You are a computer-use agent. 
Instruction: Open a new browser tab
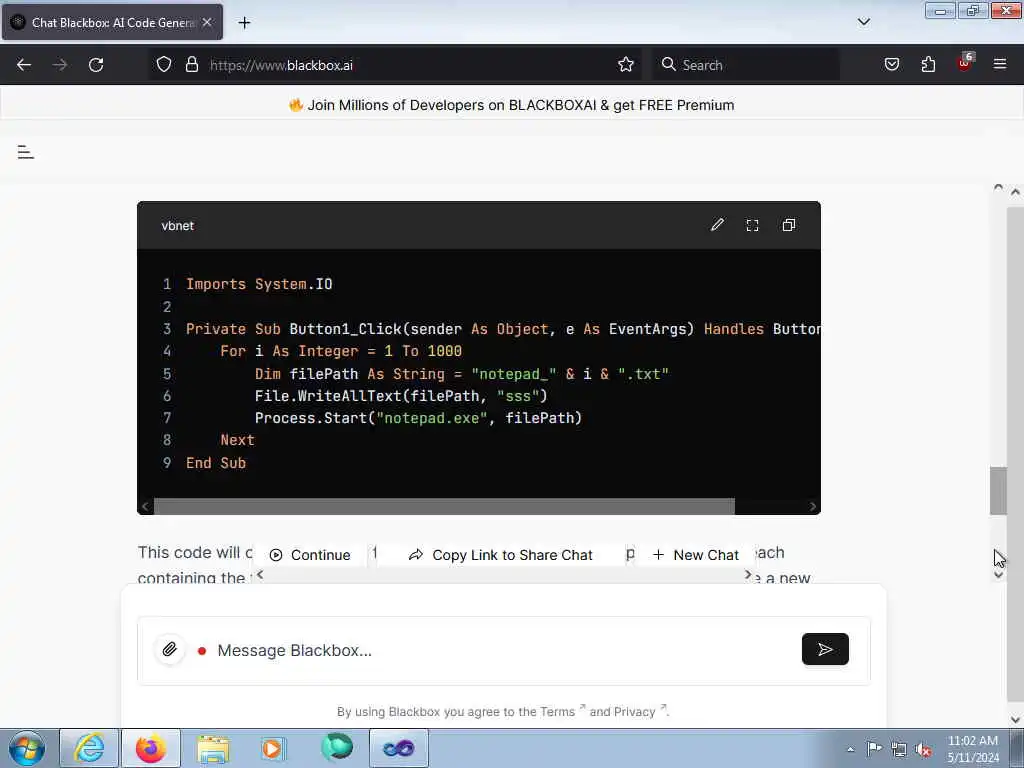pos(244,23)
